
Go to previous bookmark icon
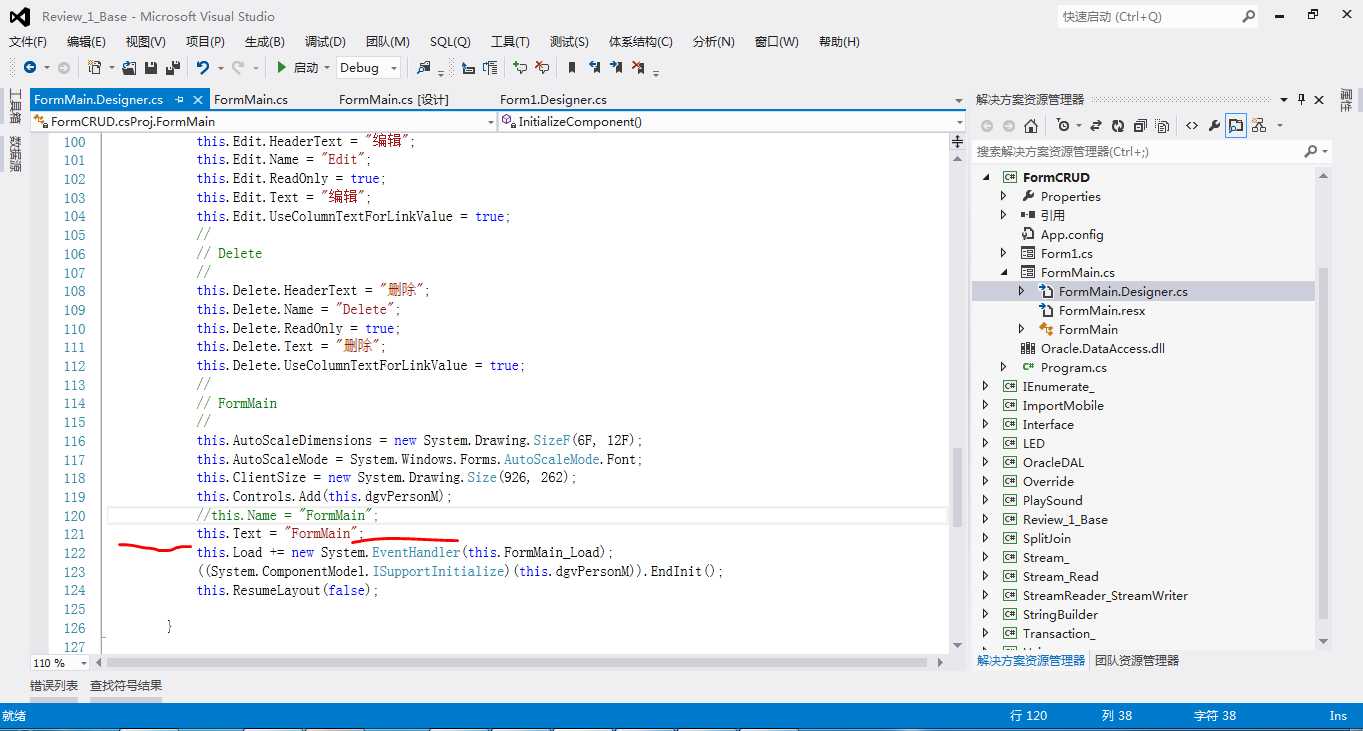(594, 67)
